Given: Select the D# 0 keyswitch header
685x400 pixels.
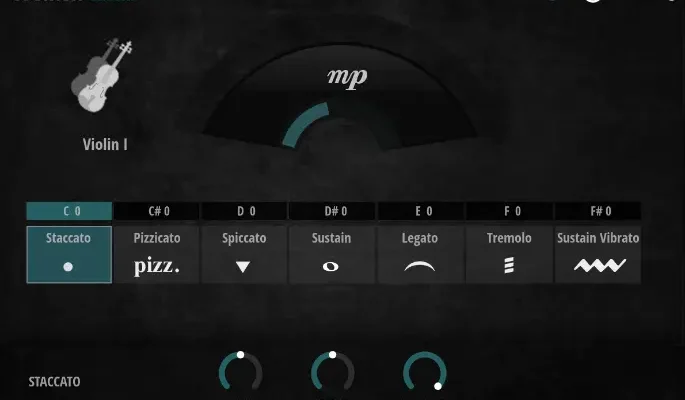Looking at the screenshot, I should (x=332, y=211).
